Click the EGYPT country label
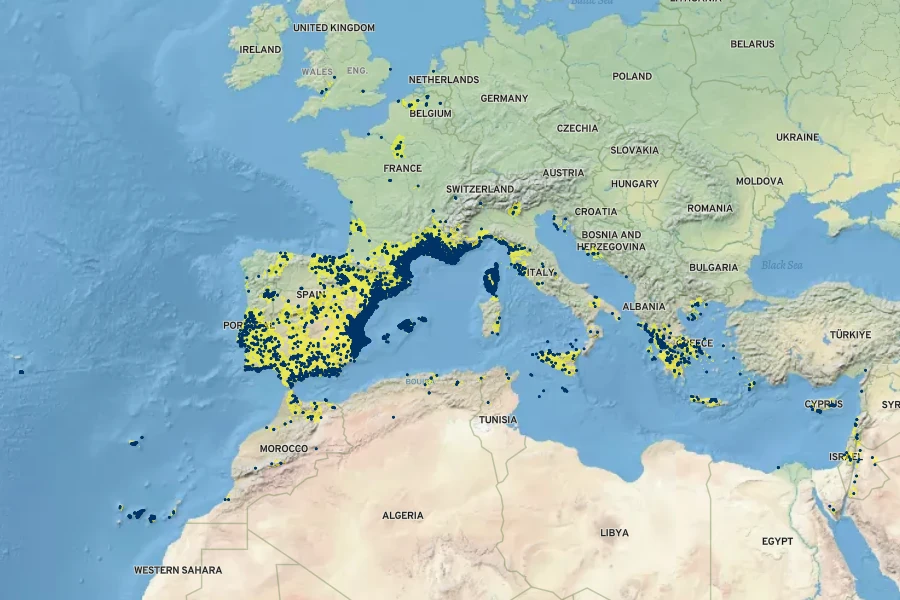Viewport: 900px width, 600px height. (x=777, y=541)
